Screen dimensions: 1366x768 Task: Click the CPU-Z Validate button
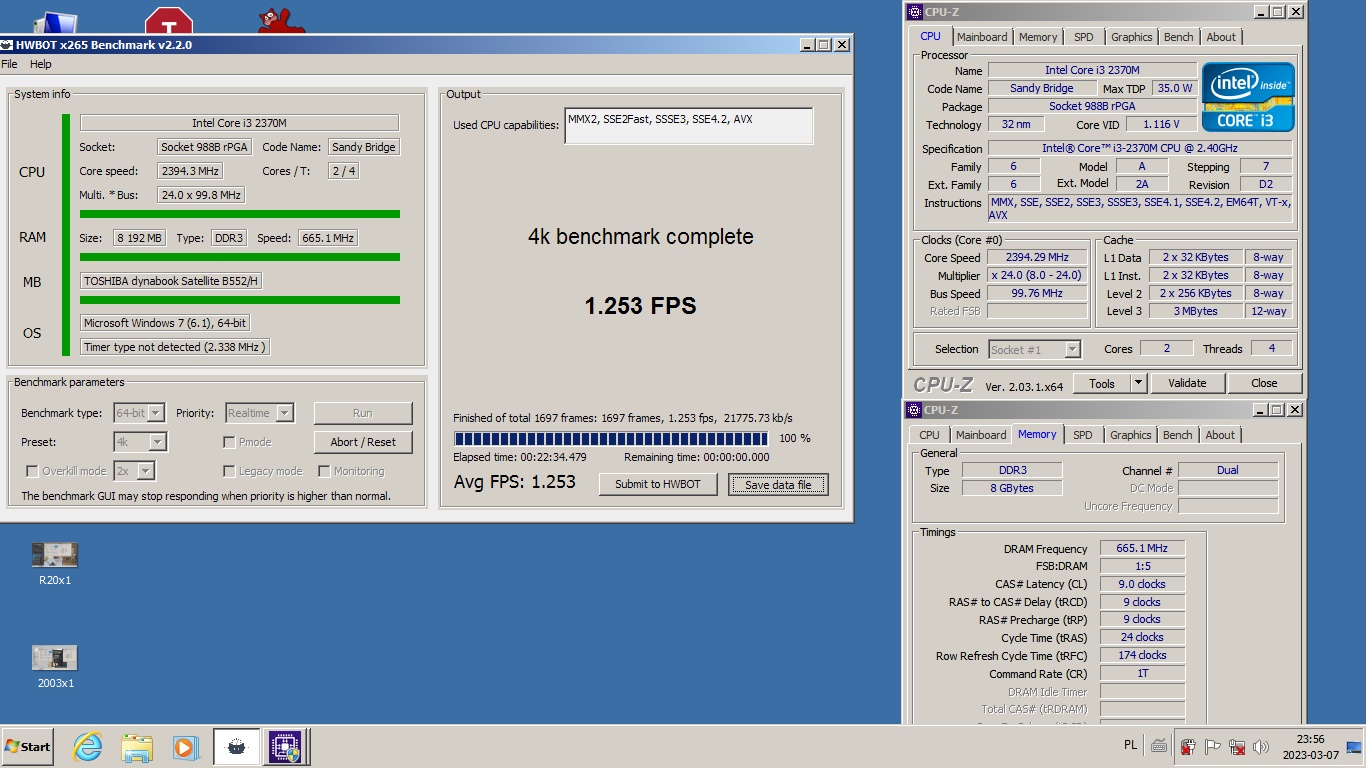(1186, 383)
